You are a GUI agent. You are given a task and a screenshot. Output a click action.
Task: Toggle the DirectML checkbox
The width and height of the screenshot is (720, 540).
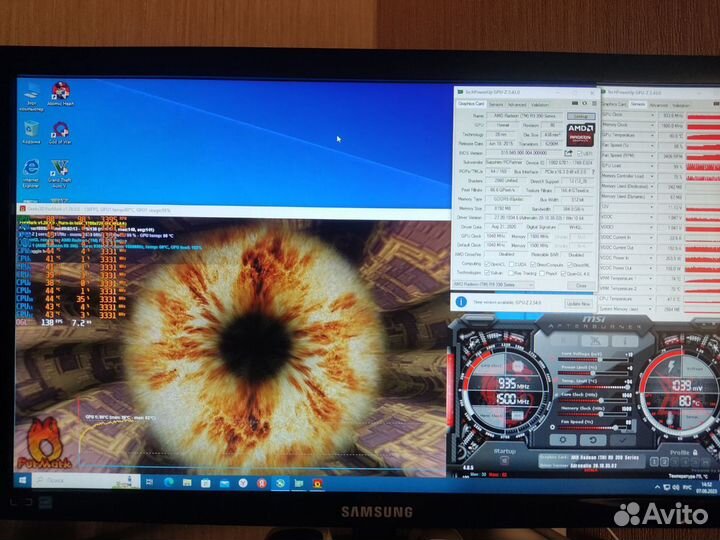coord(569,265)
